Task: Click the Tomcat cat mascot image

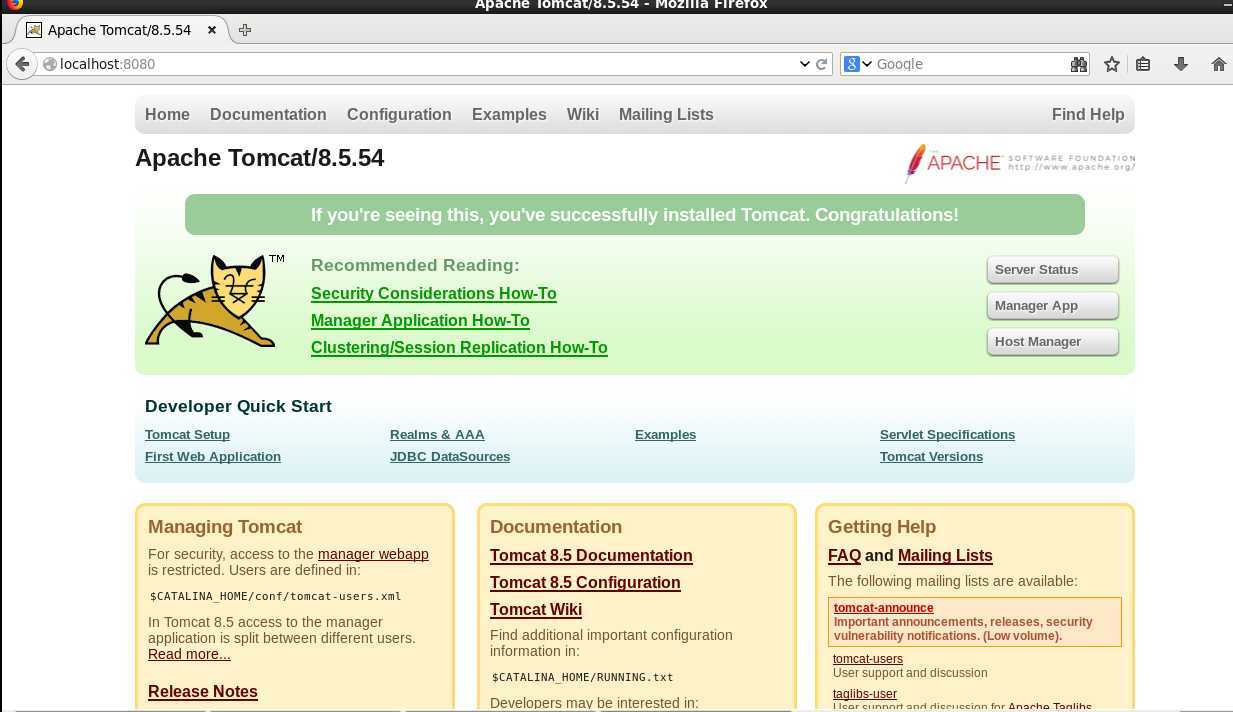Action: (x=213, y=300)
